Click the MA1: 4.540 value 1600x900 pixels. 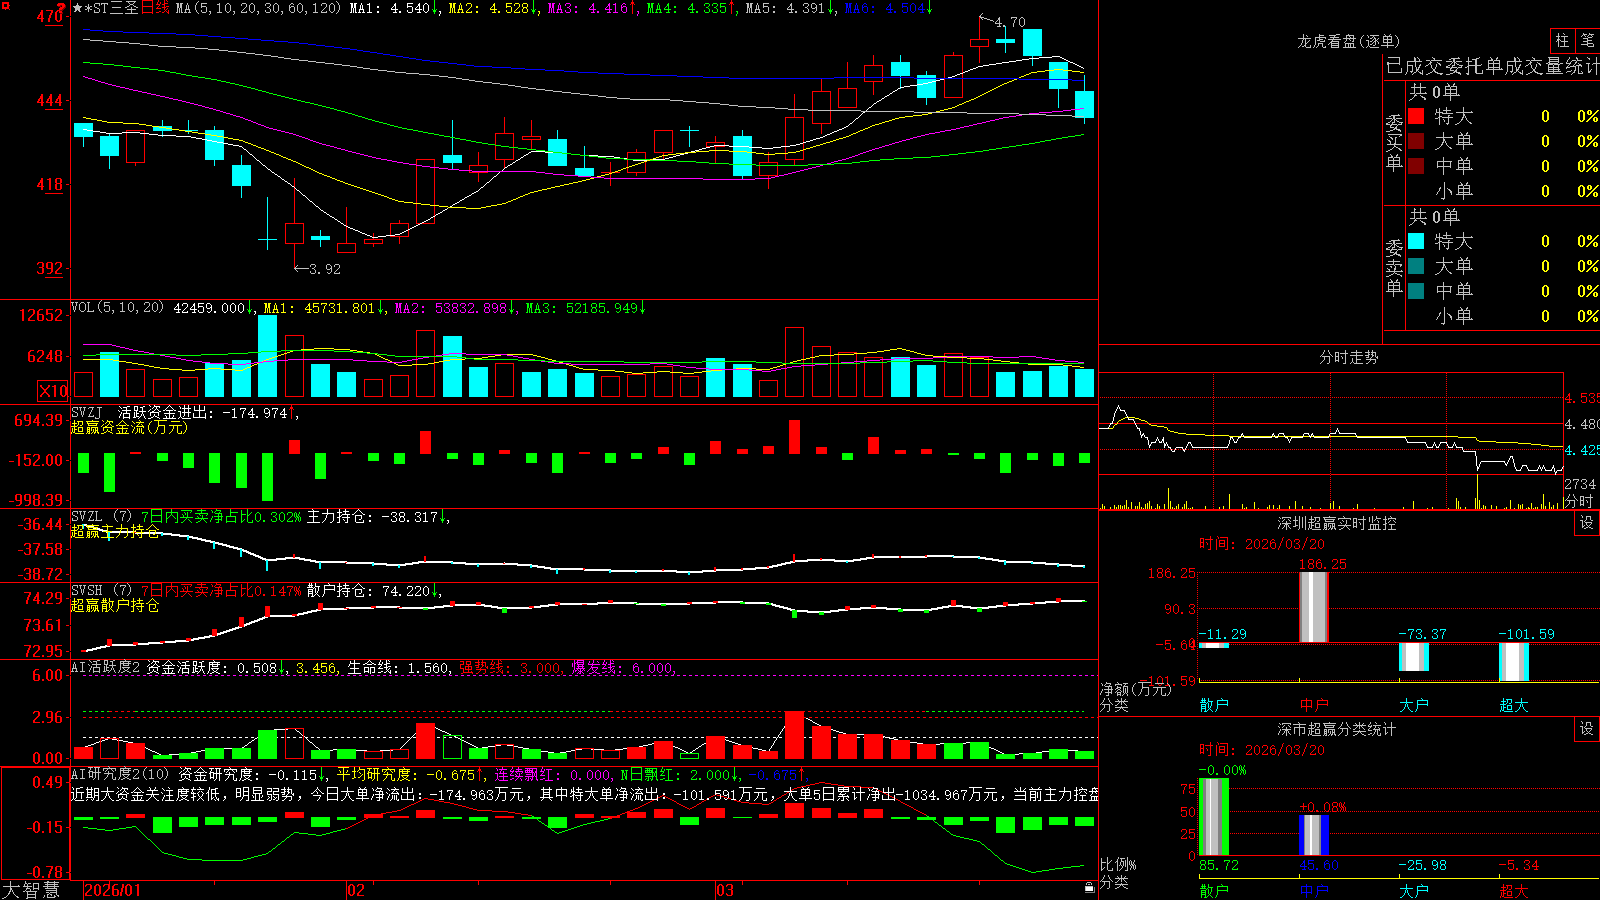393,8
